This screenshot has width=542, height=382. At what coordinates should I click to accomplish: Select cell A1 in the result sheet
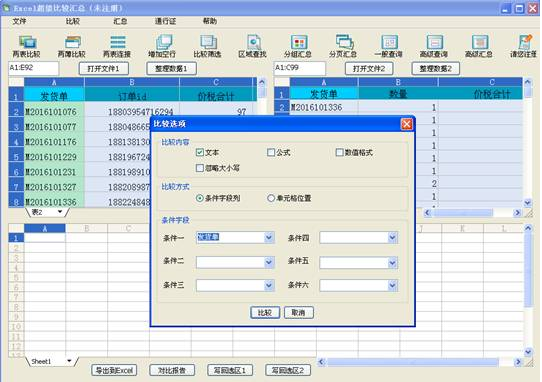pos(45,238)
